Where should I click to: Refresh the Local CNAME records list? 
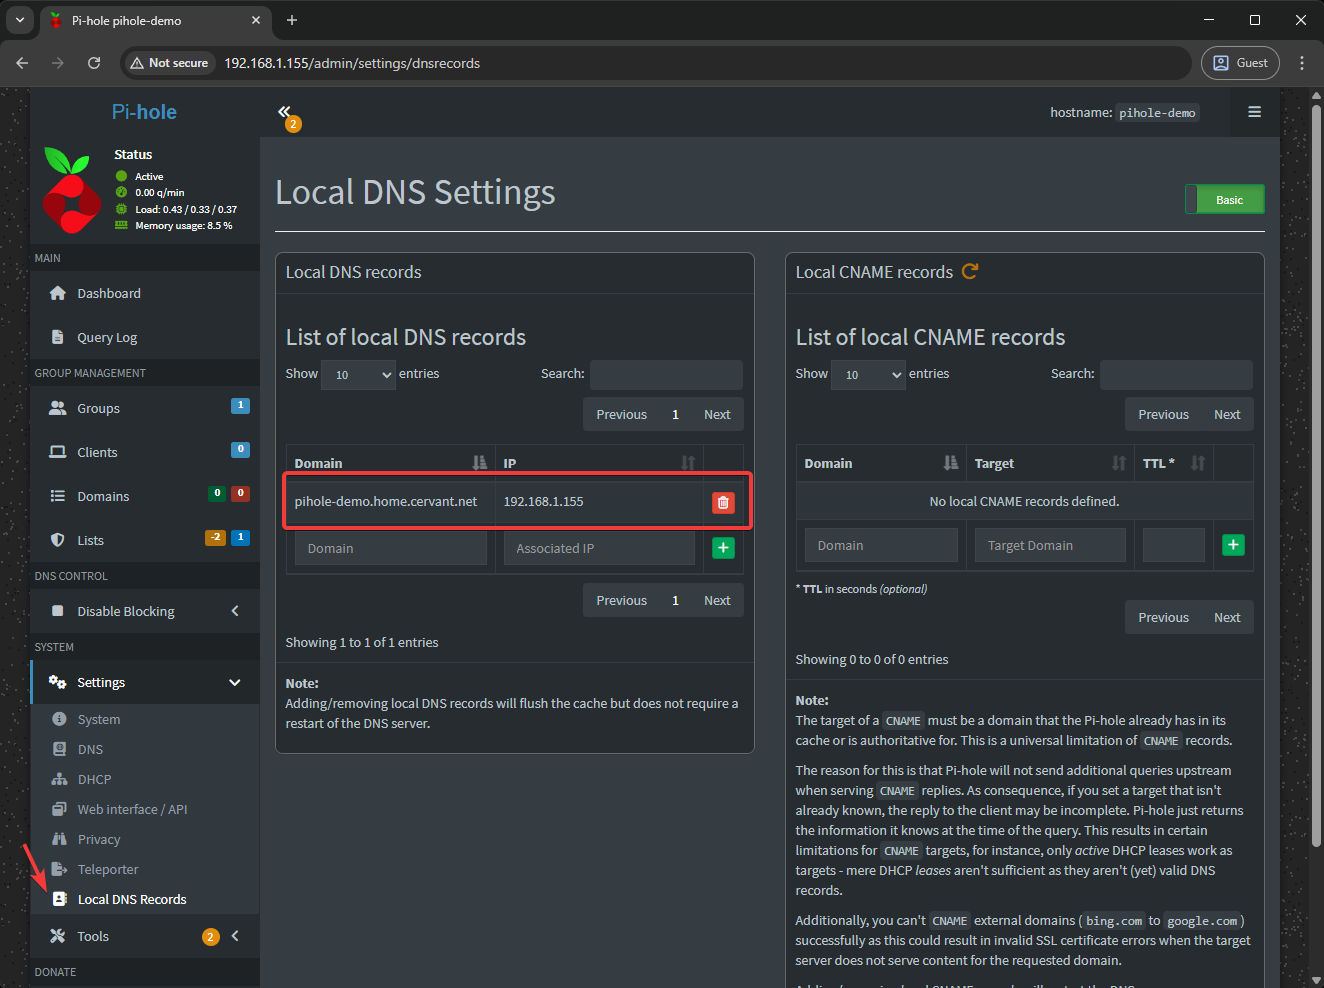[969, 272]
